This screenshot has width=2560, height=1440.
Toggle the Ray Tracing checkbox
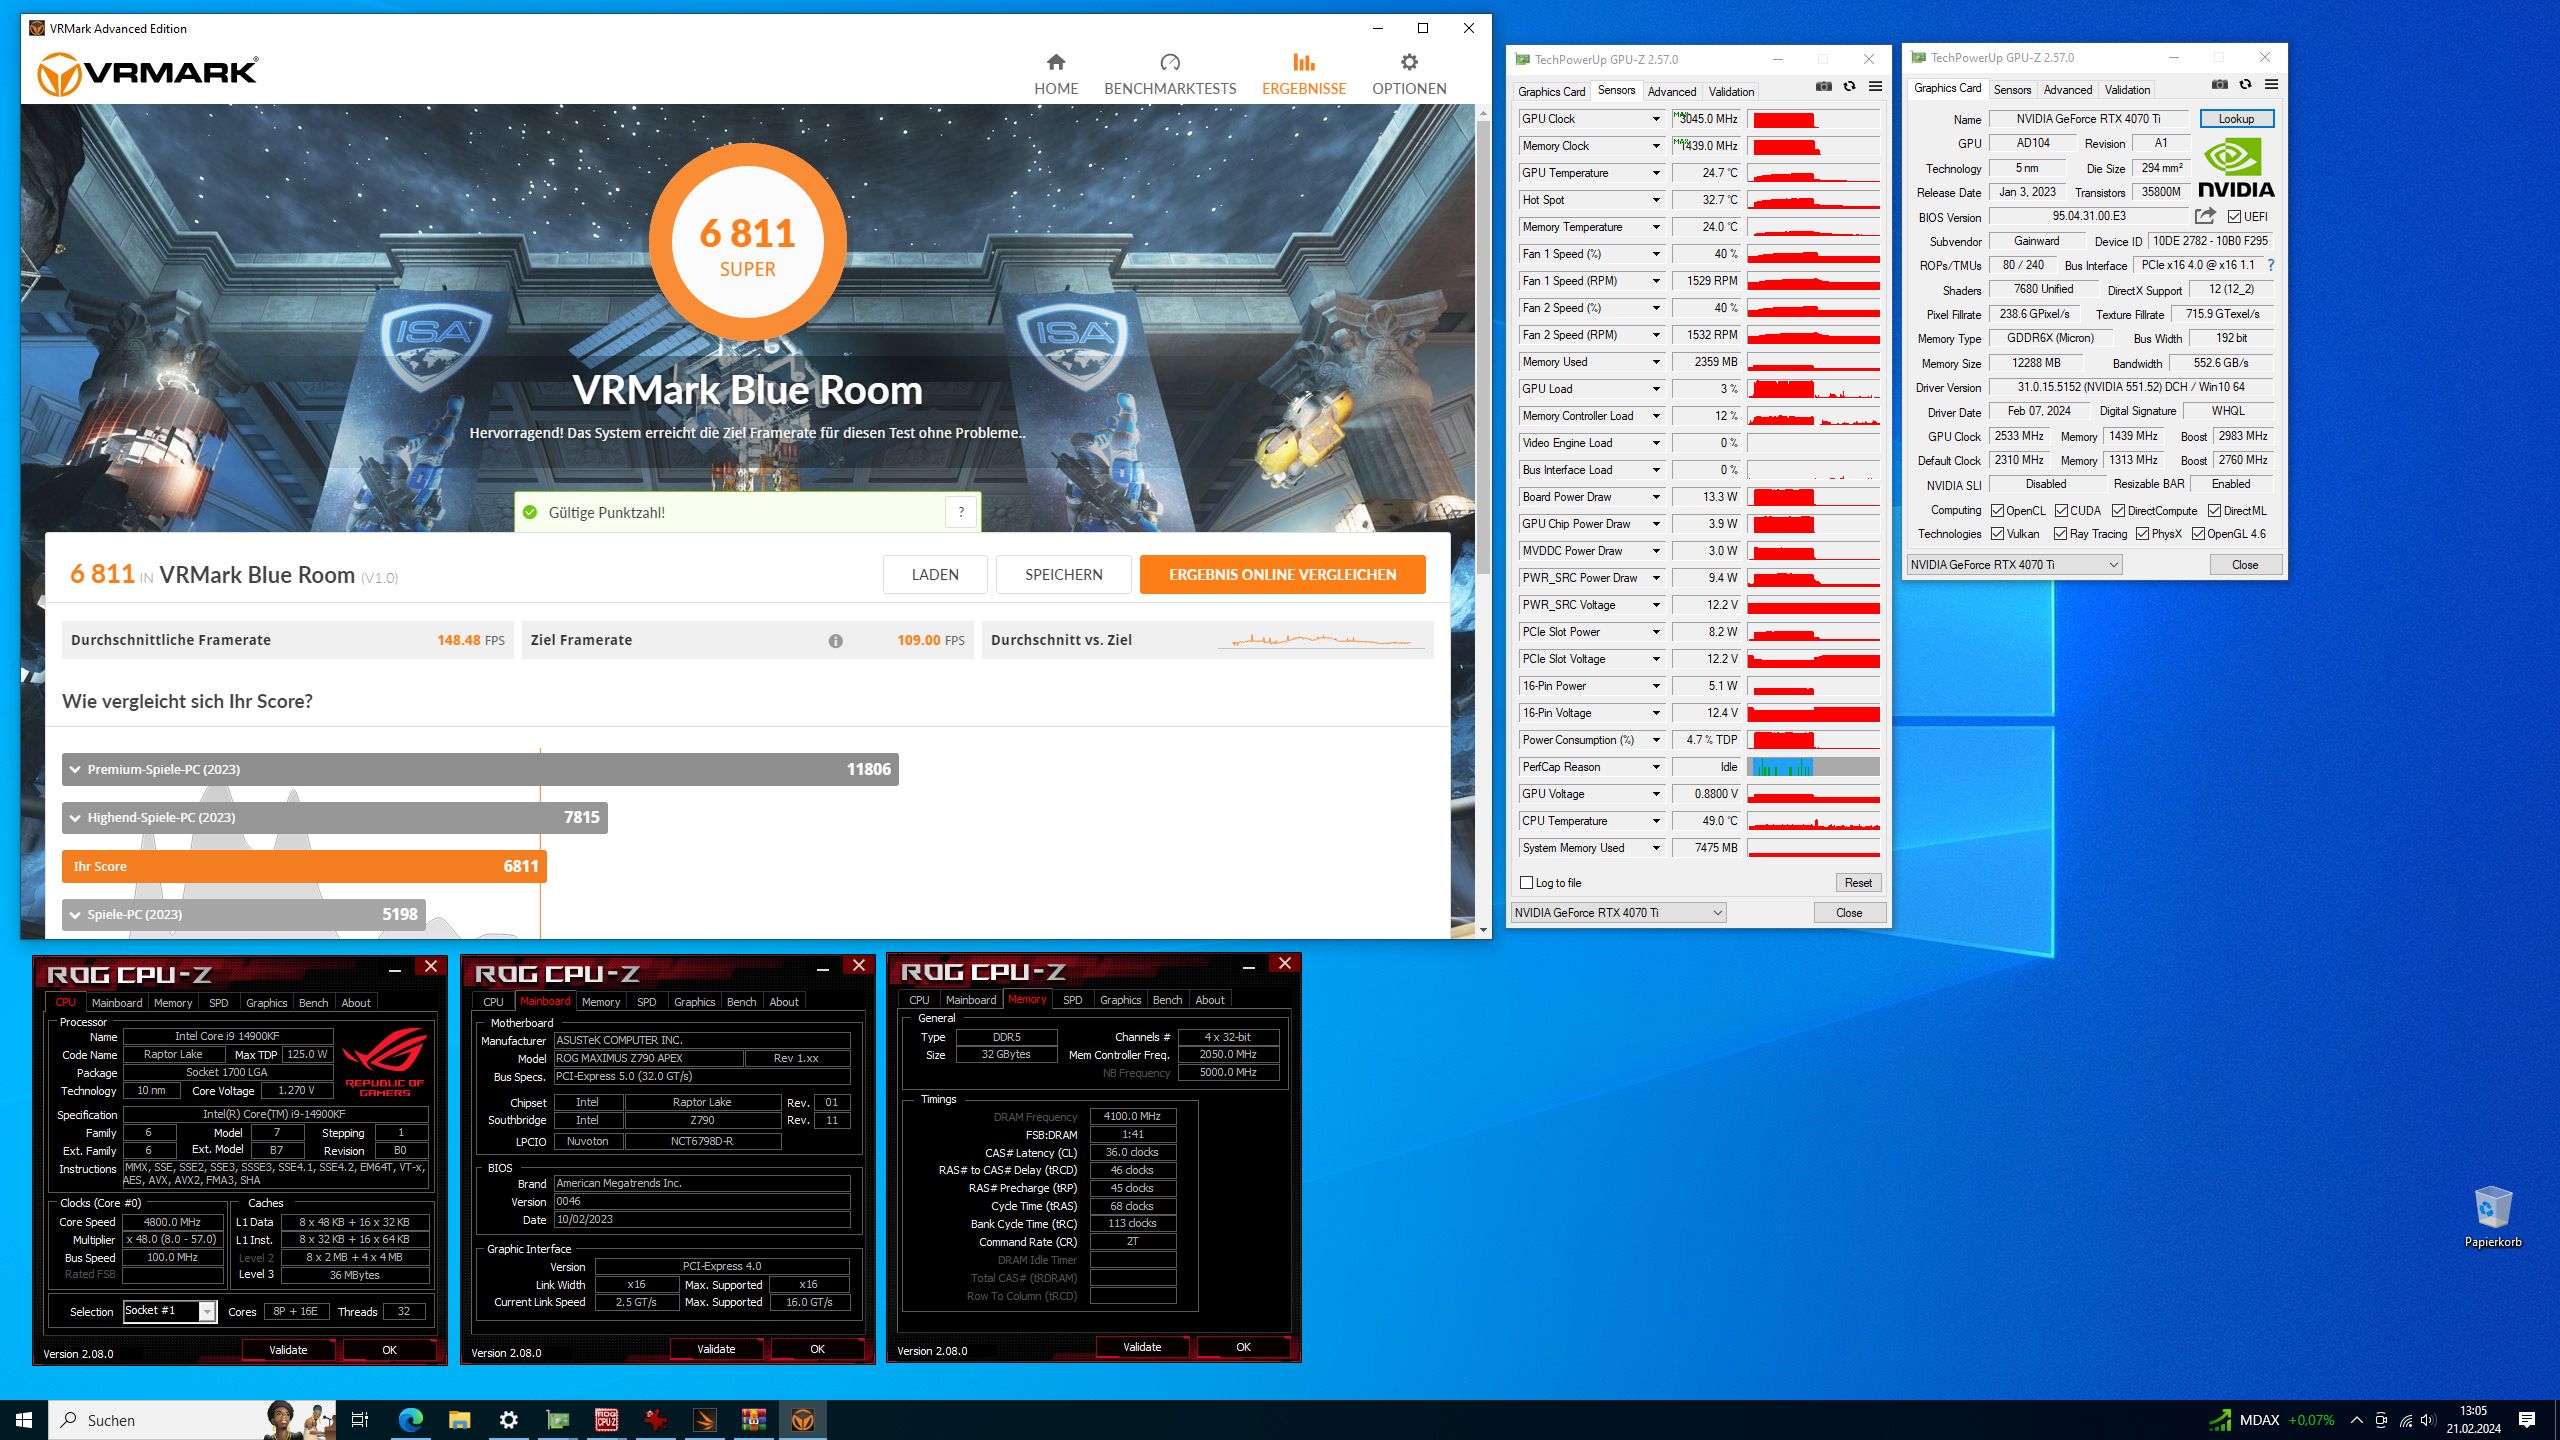coord(2060,534)
